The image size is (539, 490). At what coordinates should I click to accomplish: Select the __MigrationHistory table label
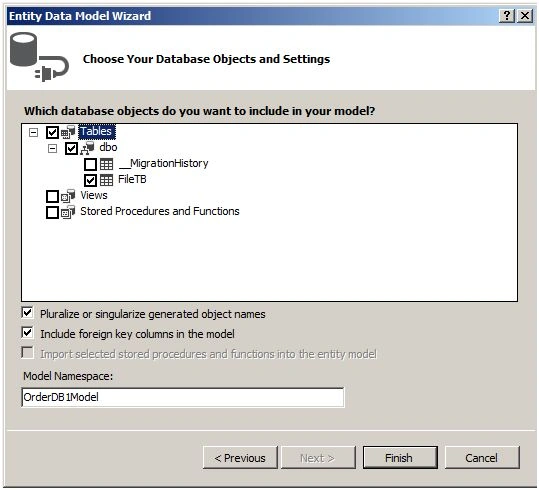[164, 163]
